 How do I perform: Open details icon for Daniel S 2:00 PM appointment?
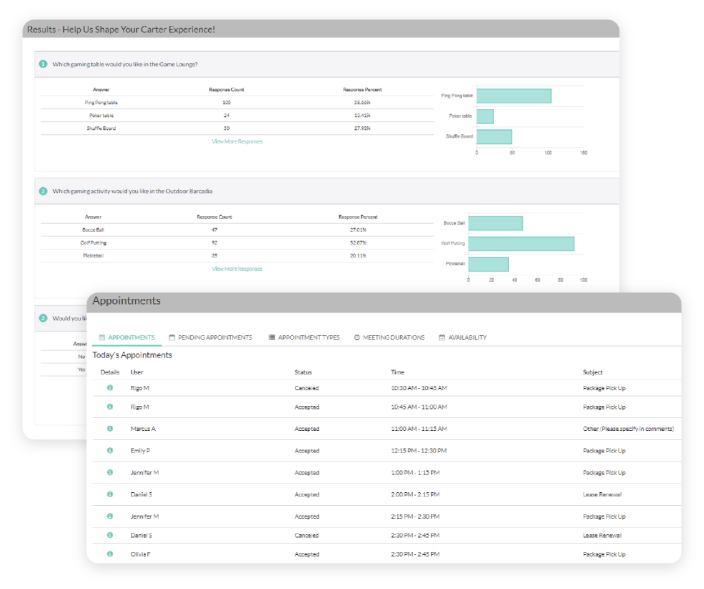pos(110,494)
